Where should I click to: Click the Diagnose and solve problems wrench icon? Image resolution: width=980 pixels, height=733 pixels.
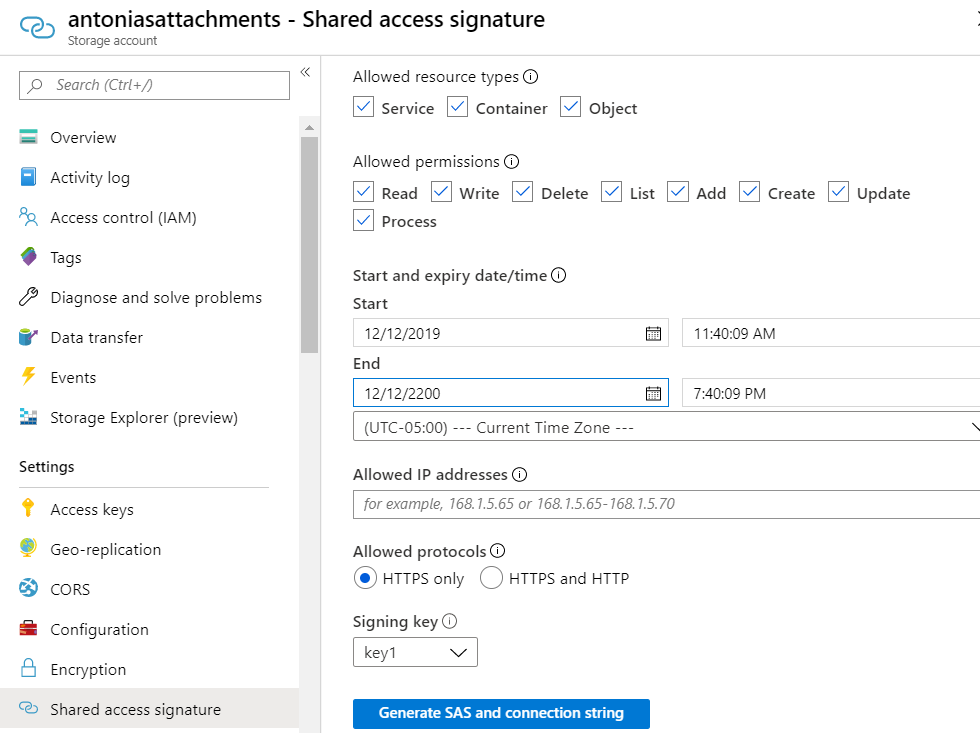pyautogui.click(x=28, y=297)
